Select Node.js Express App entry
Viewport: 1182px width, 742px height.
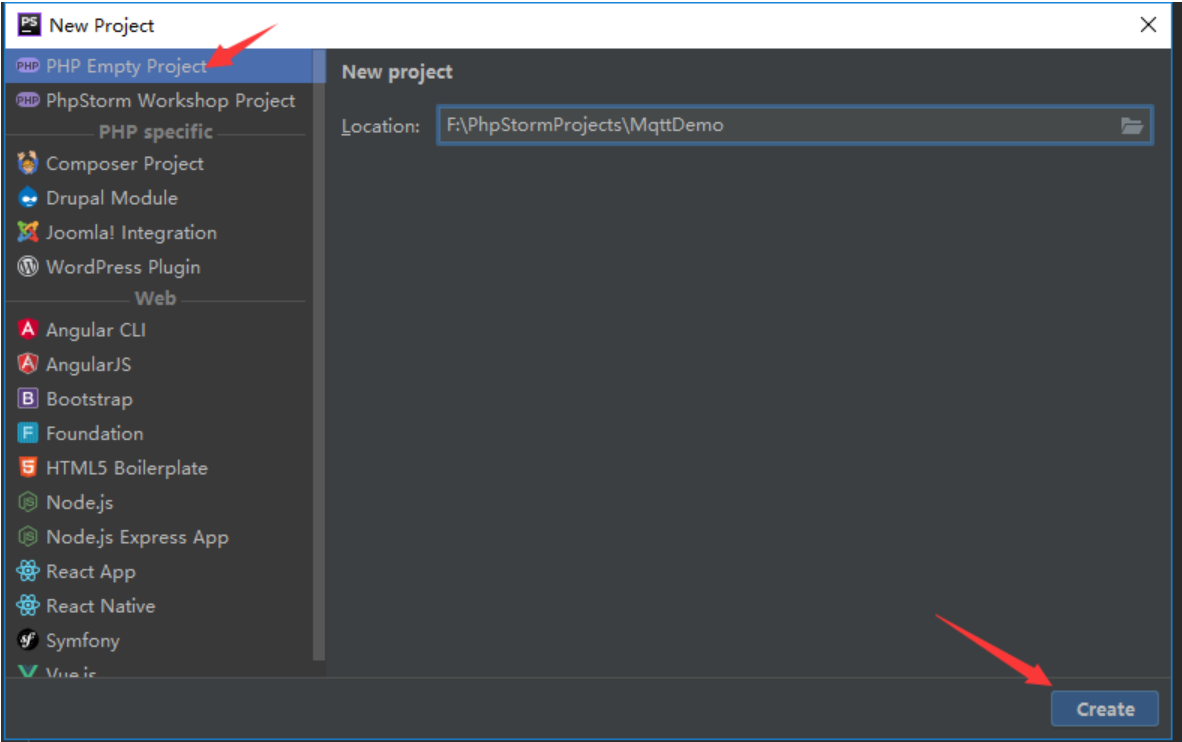pos(136,537)
